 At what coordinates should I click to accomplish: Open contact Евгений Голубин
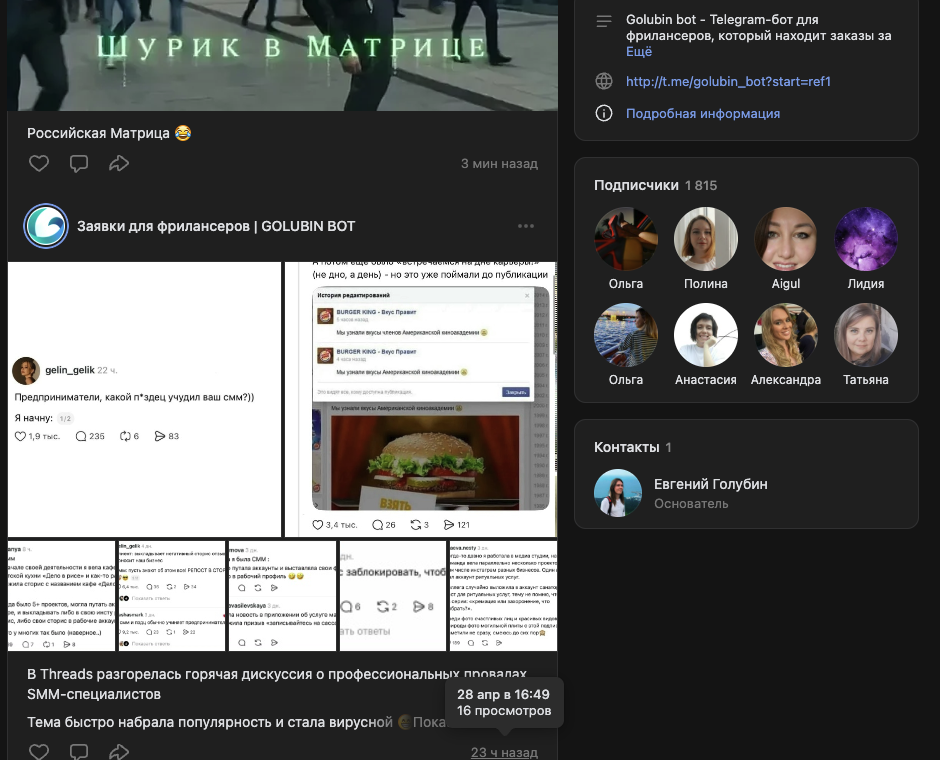click(710, 484)
